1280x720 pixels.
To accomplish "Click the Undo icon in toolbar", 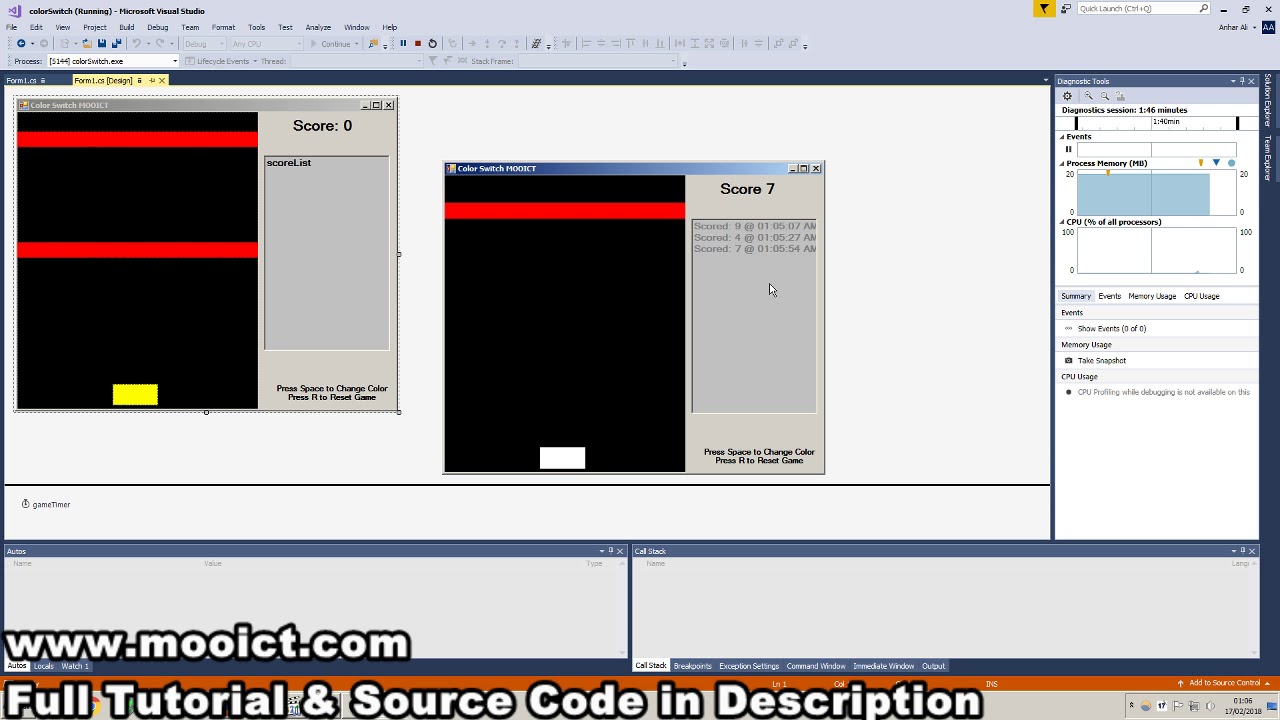I will (x=135, y=44).
